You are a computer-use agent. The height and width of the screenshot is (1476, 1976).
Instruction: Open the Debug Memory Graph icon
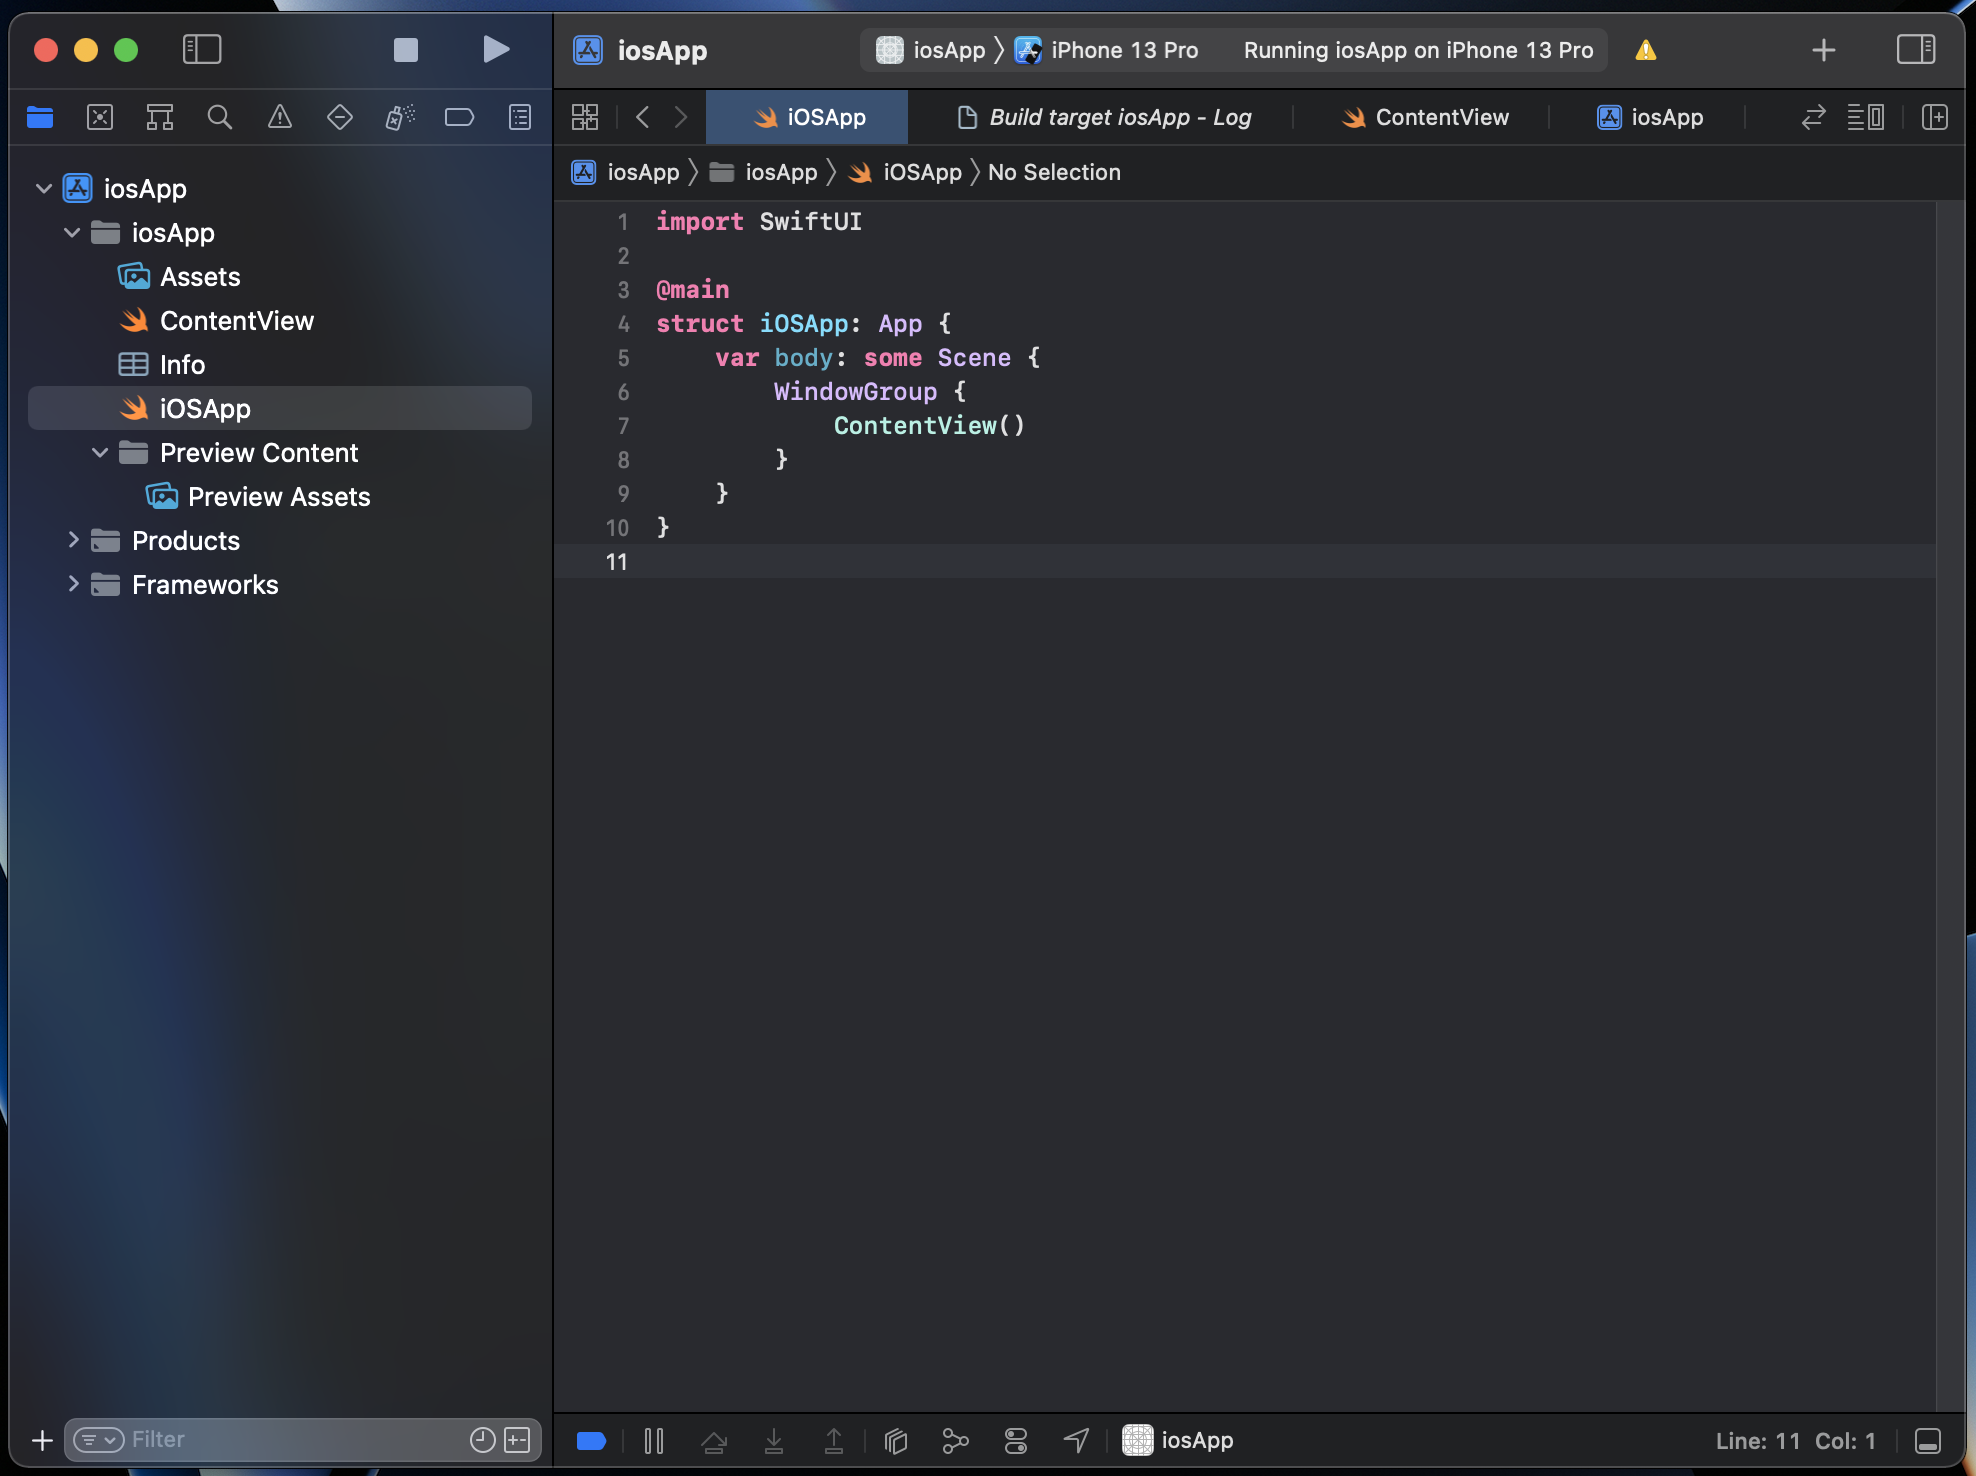(955, 1440)
